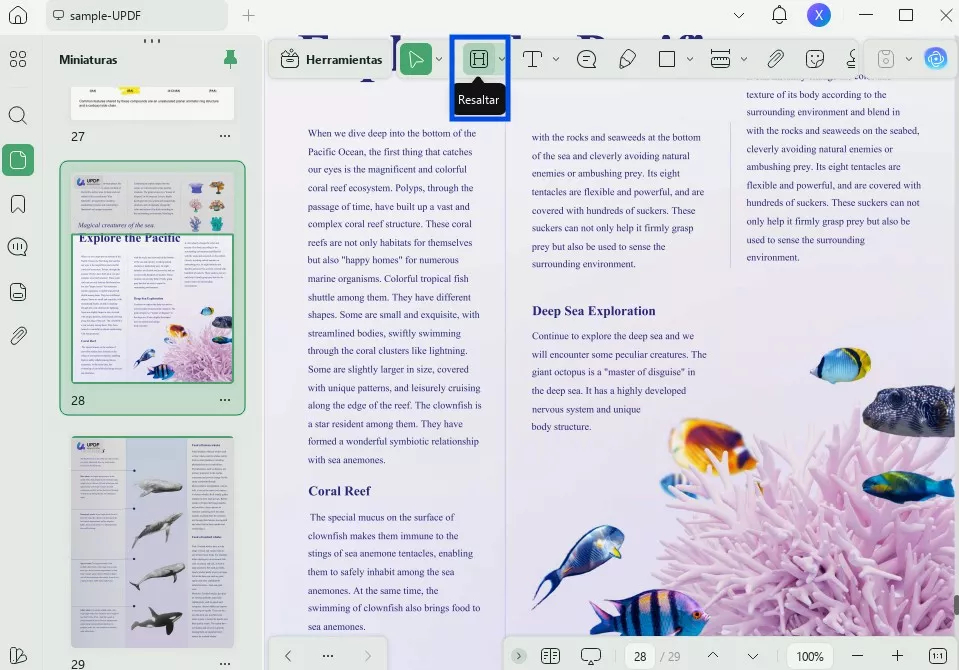
Task: Select the comment note tool
Action: click(587, 59)
